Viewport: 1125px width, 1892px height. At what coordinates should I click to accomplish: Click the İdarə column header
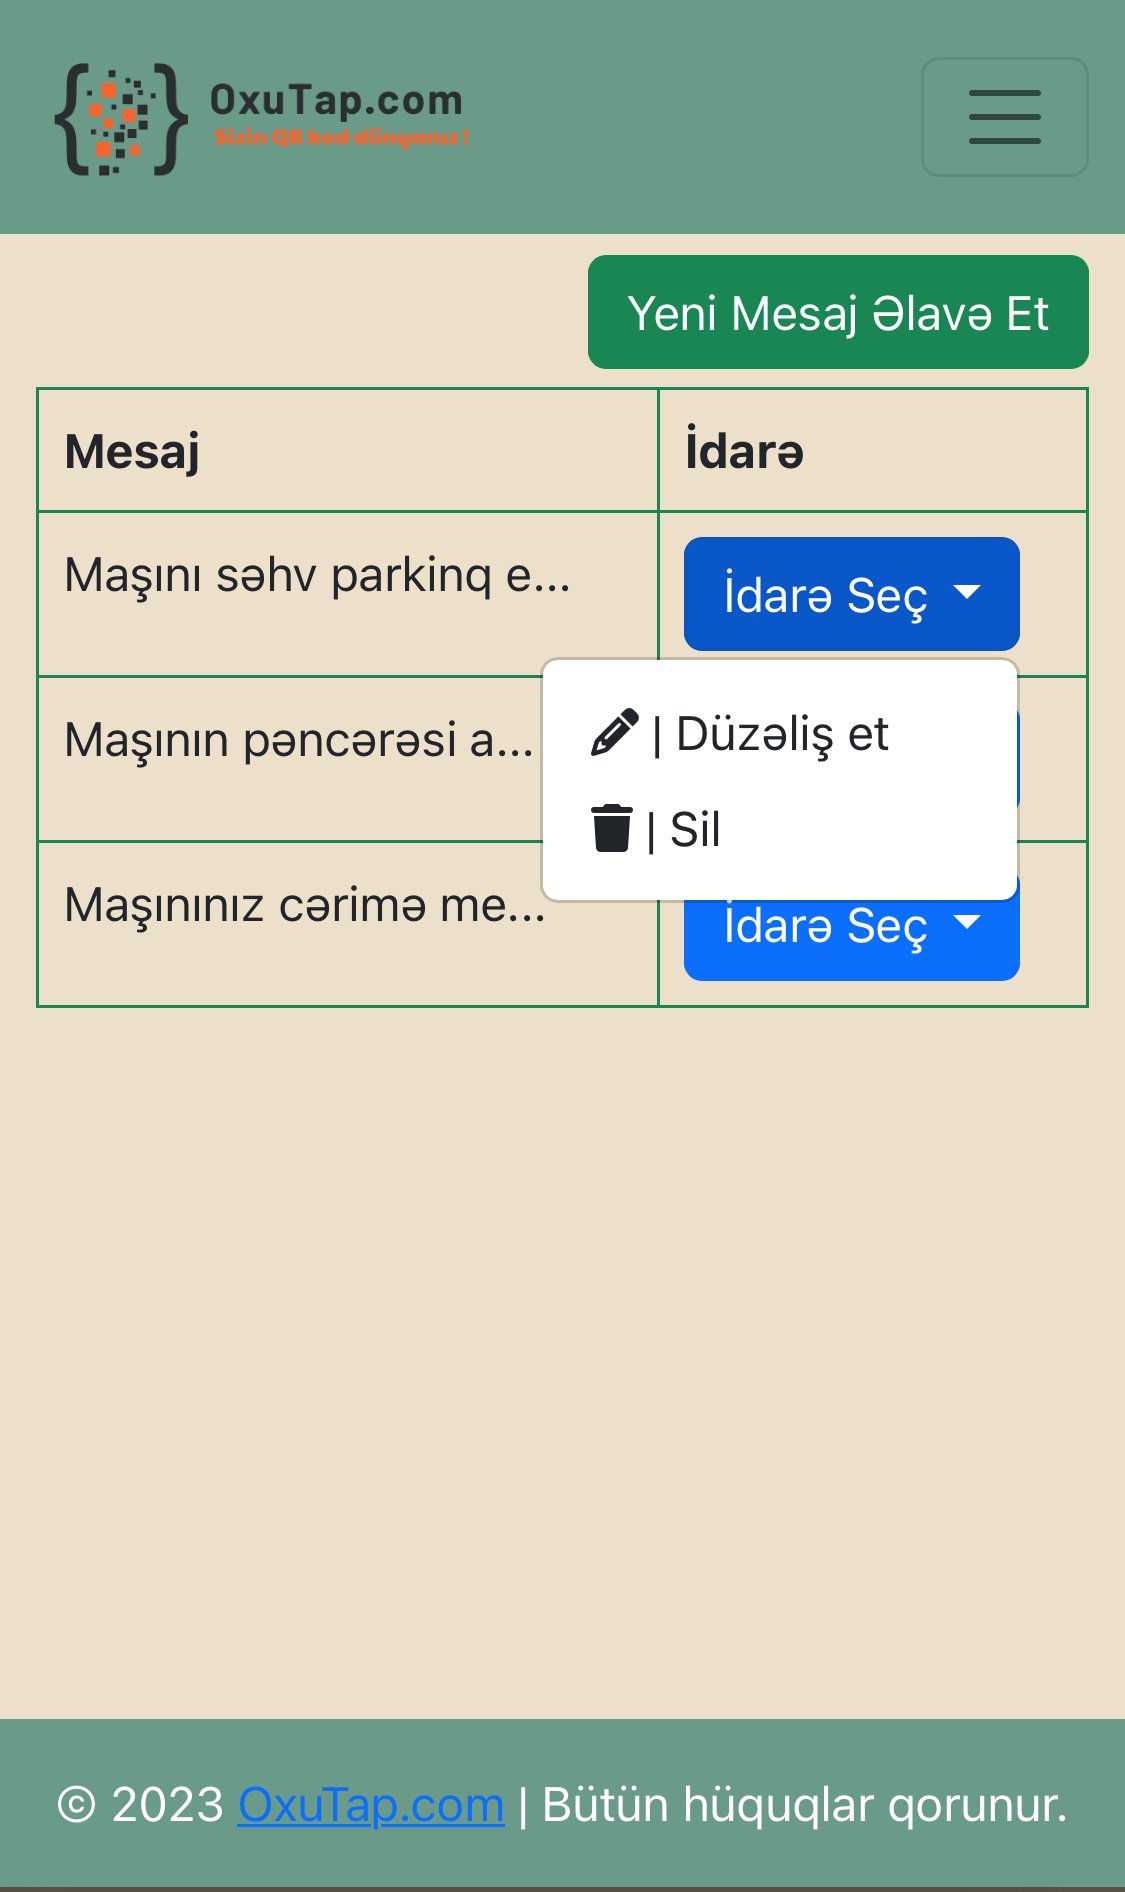[744, 451]
